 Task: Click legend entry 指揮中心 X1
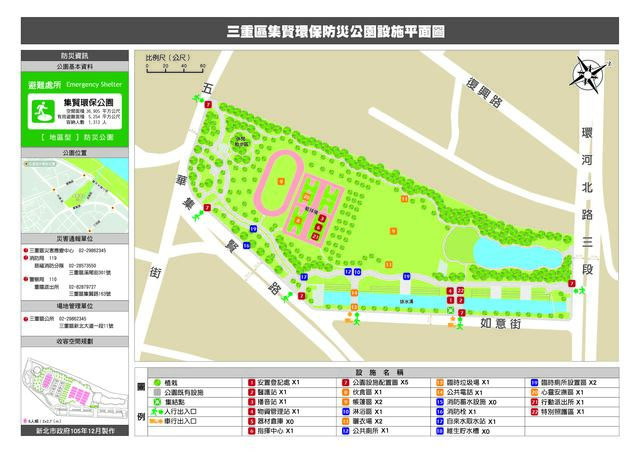pyautogui.click(x=271, y=431)
